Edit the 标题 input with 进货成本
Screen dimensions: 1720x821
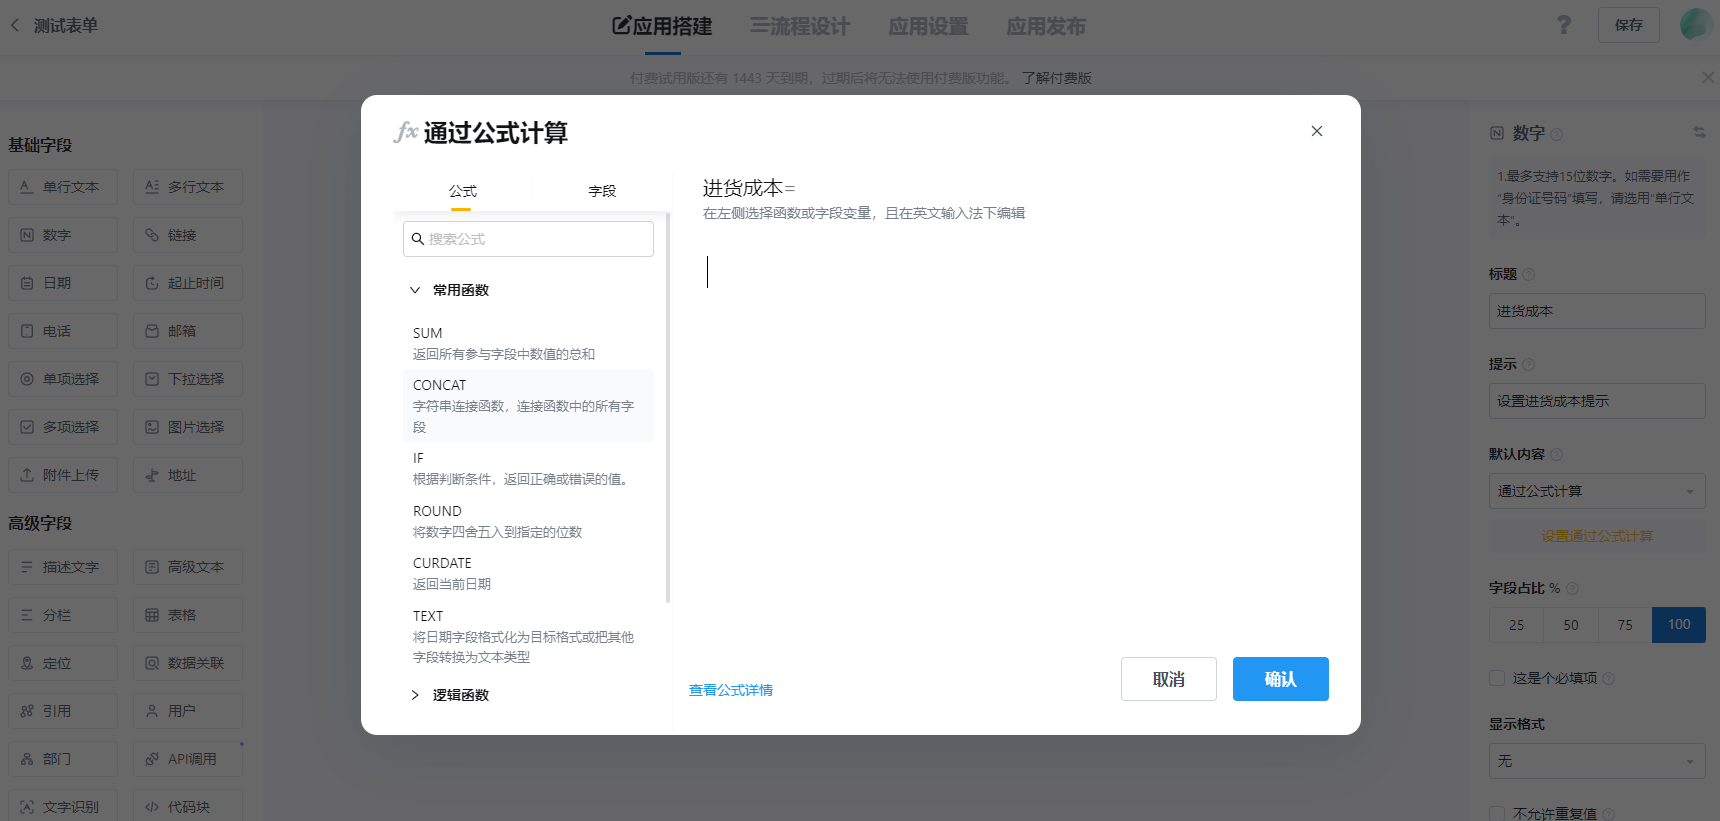(x=1597, y=311)
